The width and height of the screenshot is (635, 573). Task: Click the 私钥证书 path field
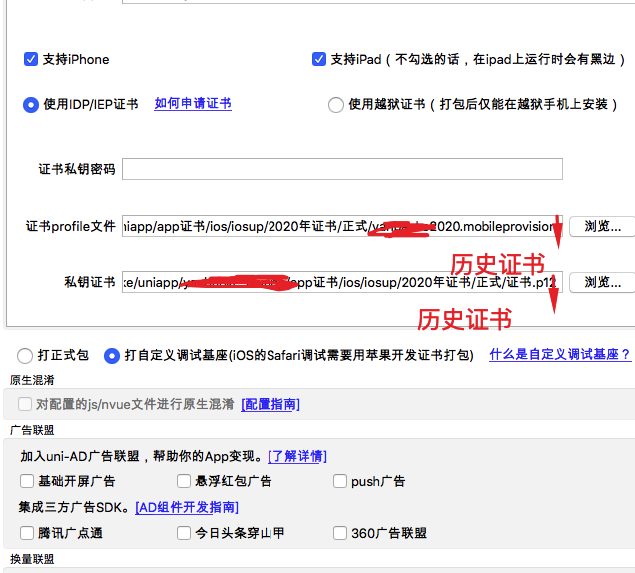pyautogui.click(x=342, y=282)
